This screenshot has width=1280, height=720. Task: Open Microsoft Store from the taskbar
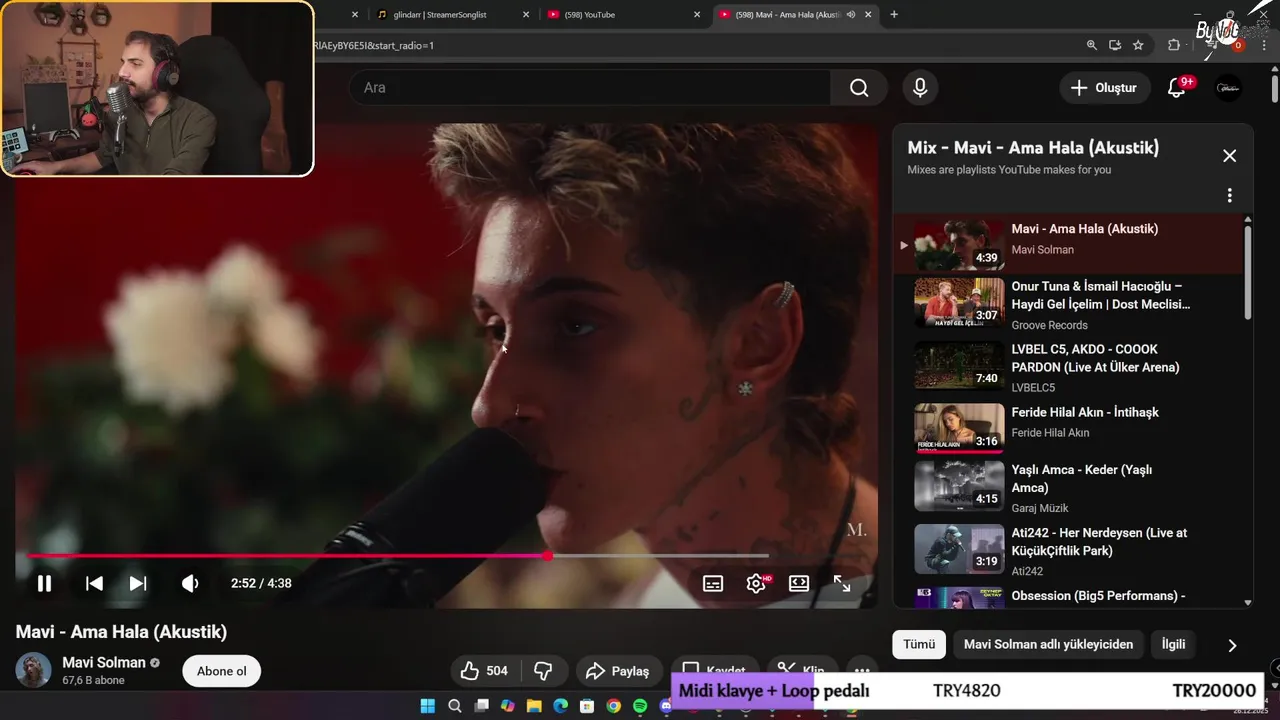587,706
